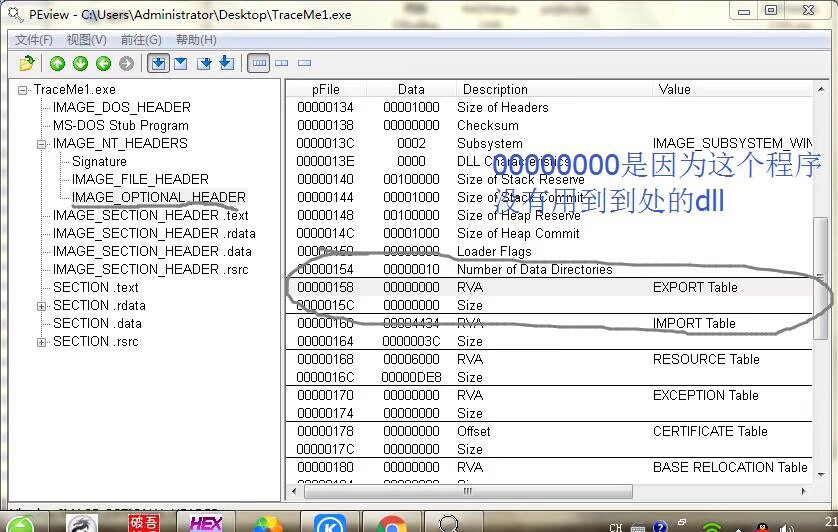Screen dimensions: 838x532
Task: Click the 'Subsystem' row description
Action: (x=490, y=144)
